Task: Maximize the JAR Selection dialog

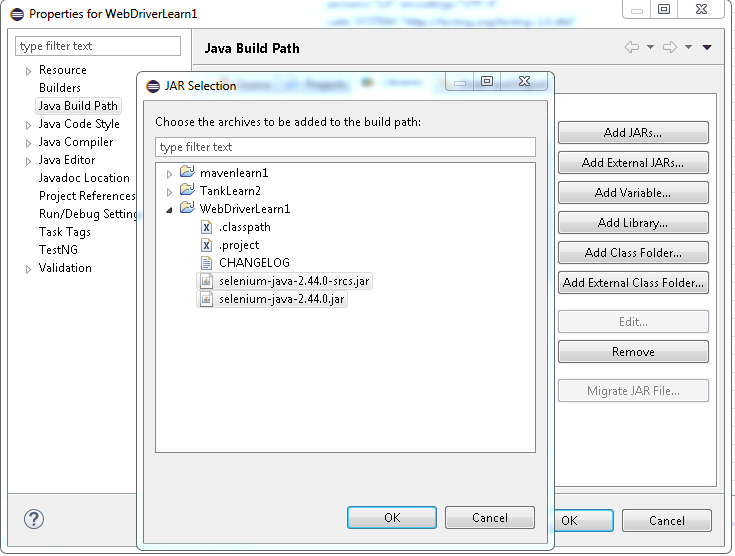Action: [x=487, y=82]
